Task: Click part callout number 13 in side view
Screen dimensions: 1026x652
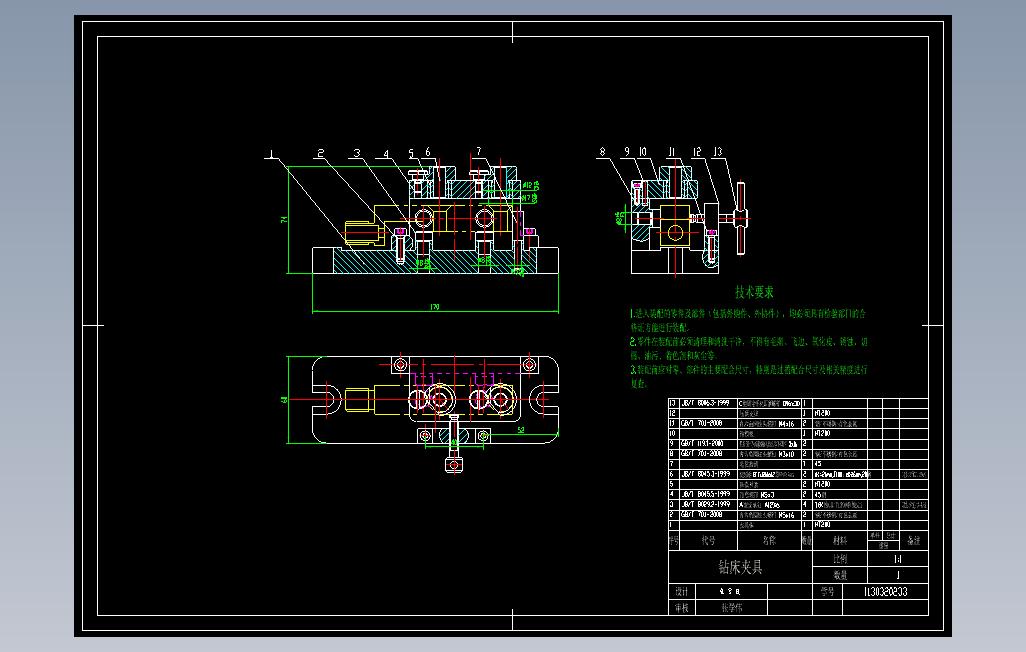Action: 718,152
